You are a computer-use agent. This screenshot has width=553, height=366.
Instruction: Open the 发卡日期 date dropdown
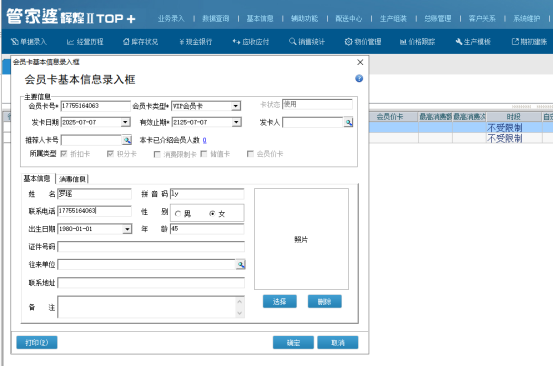coord(125,122)
